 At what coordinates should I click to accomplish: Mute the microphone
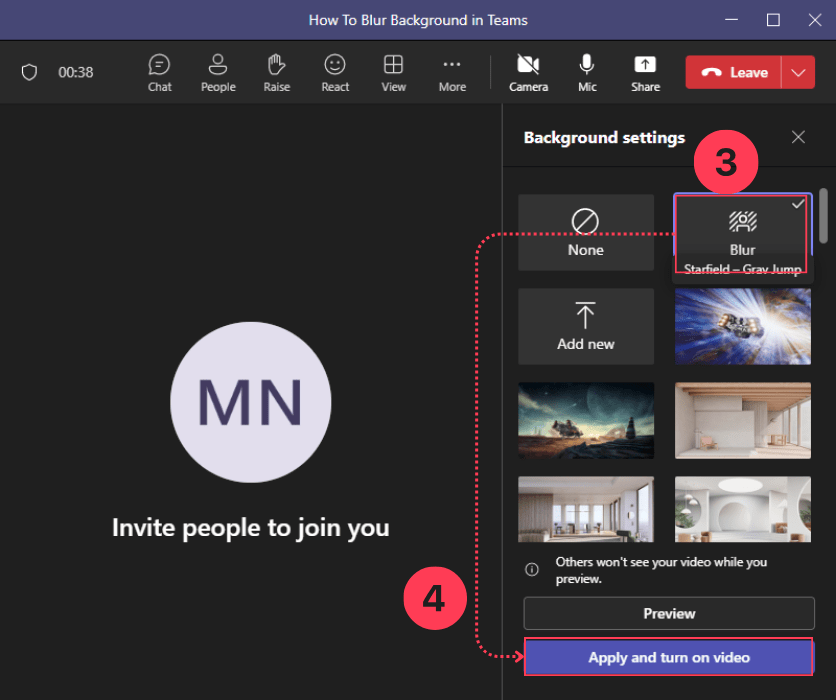point(586,71)
